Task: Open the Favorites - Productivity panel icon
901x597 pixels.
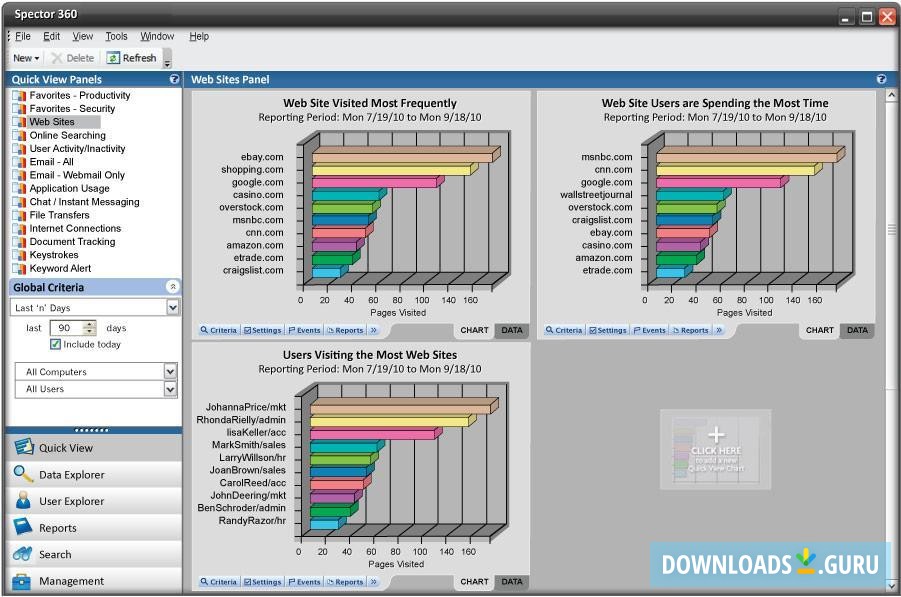Action: [x=19, y=95]
